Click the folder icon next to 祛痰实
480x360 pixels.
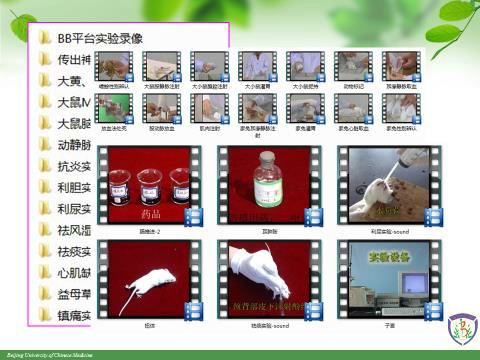[x=45, y=251]
